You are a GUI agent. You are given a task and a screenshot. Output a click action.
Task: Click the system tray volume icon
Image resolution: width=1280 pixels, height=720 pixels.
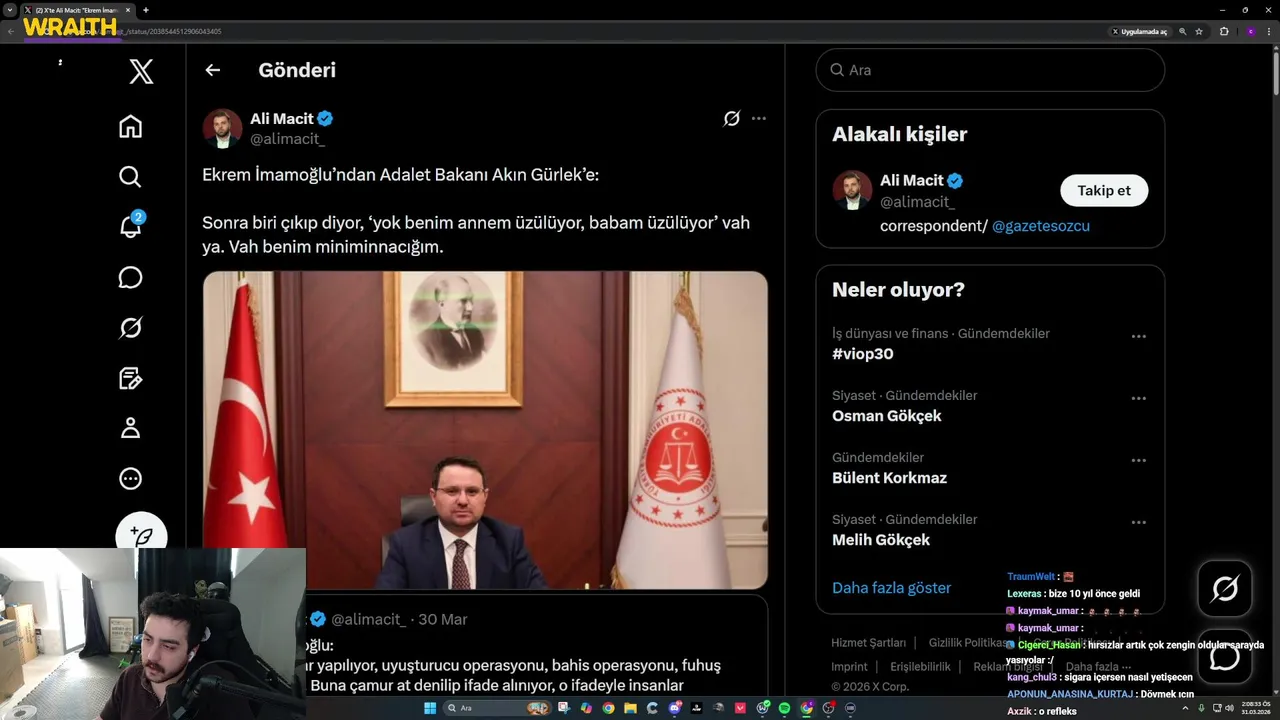(x=1229, y=708)
